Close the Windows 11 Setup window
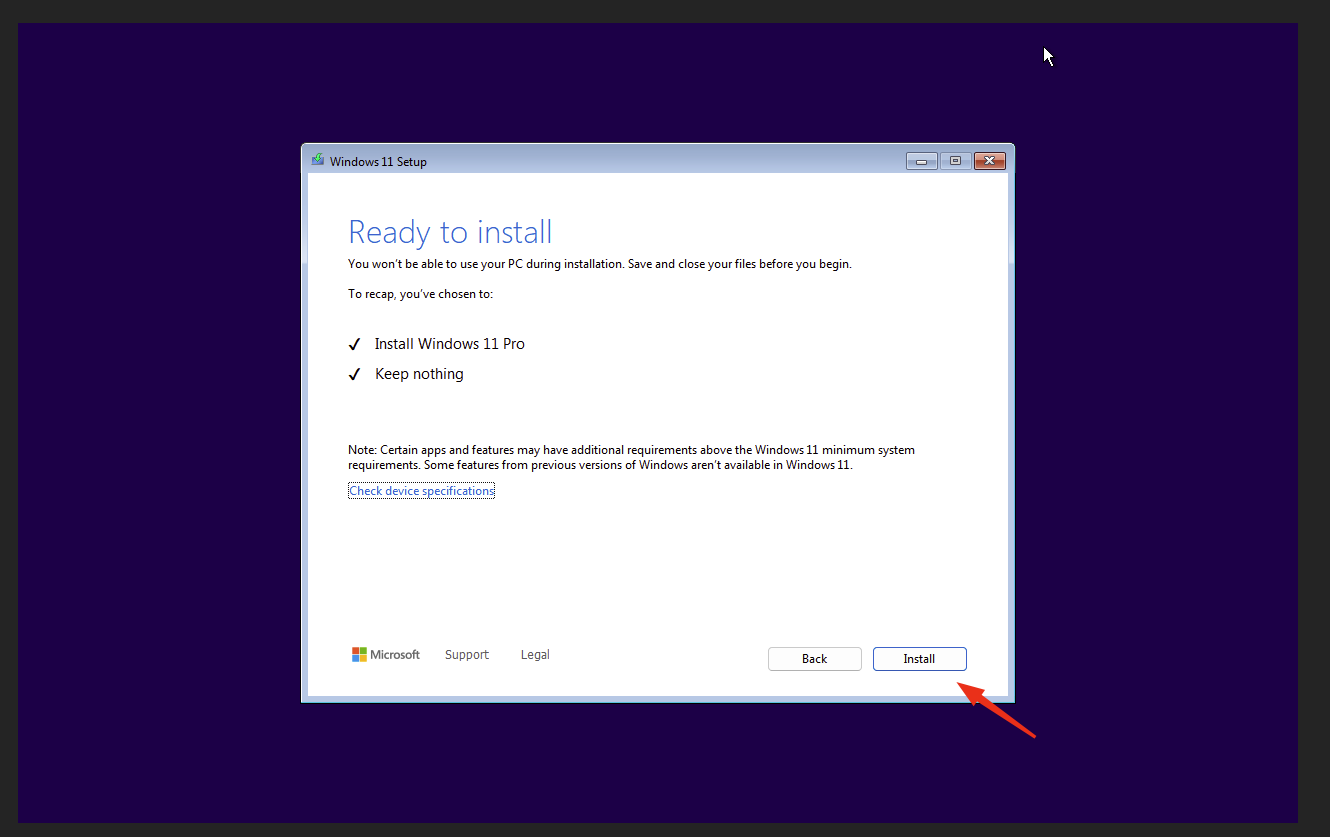 [989, 160]
